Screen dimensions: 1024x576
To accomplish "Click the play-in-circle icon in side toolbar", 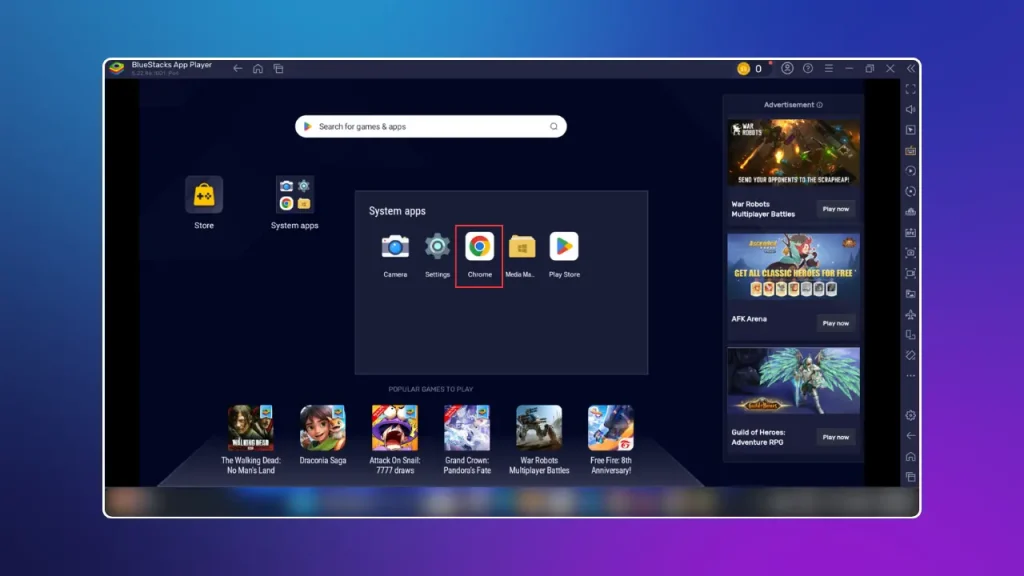I will tap(910, 171).
